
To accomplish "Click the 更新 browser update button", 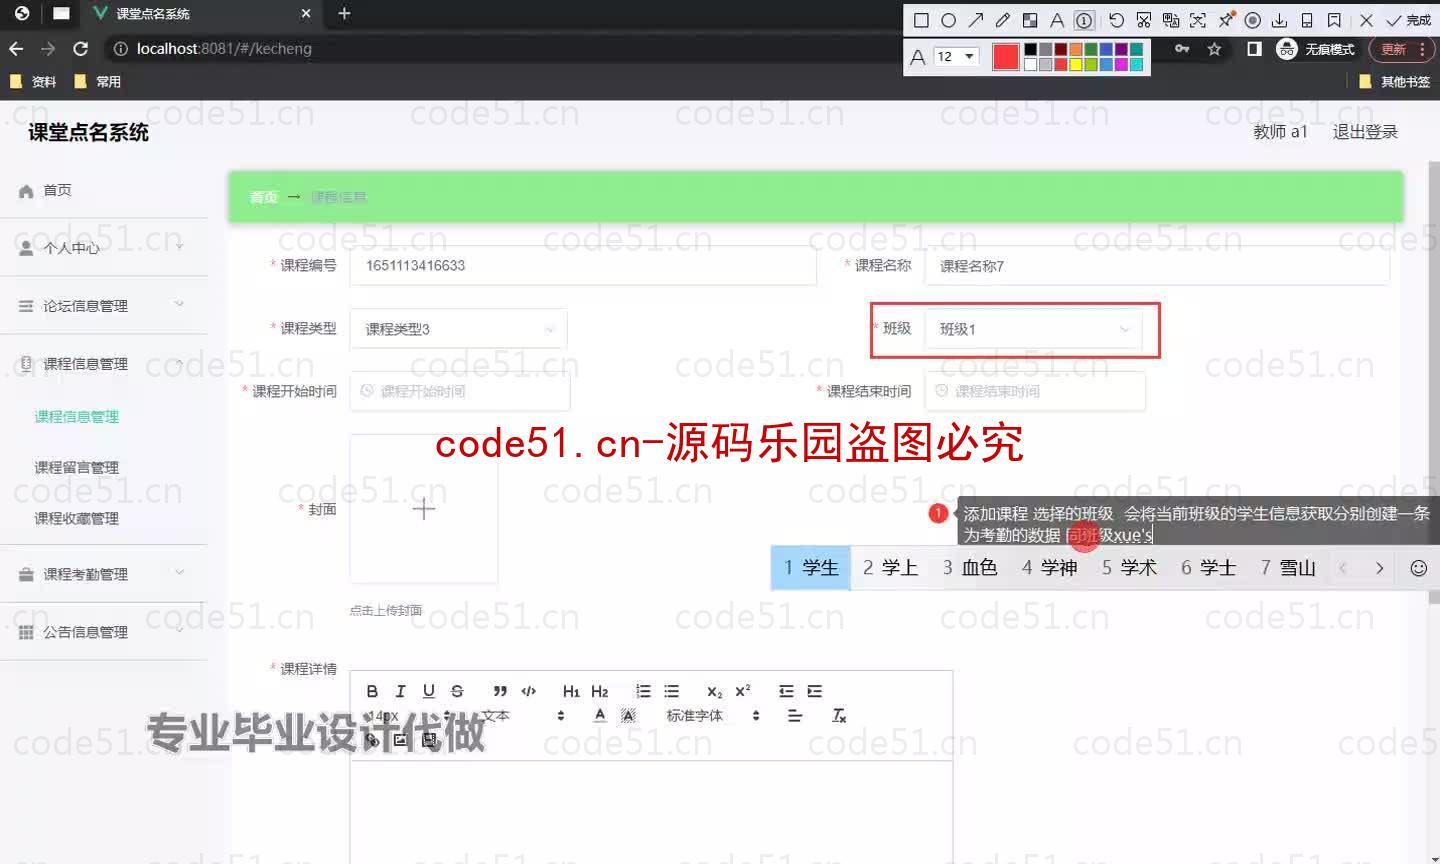I will click(x=1403, y=49).
